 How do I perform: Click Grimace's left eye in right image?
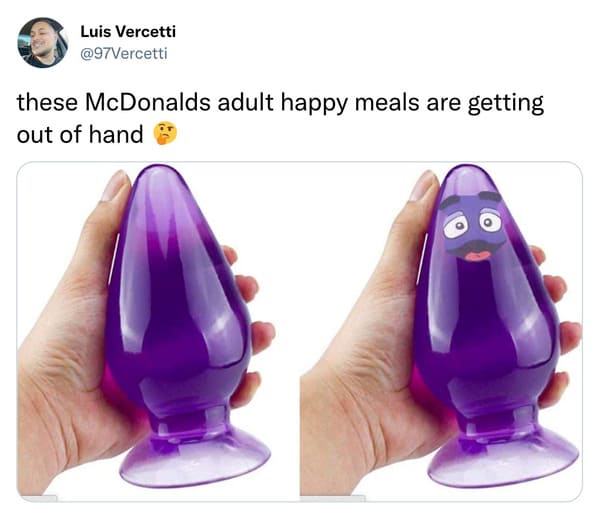(x=458, y=227)
